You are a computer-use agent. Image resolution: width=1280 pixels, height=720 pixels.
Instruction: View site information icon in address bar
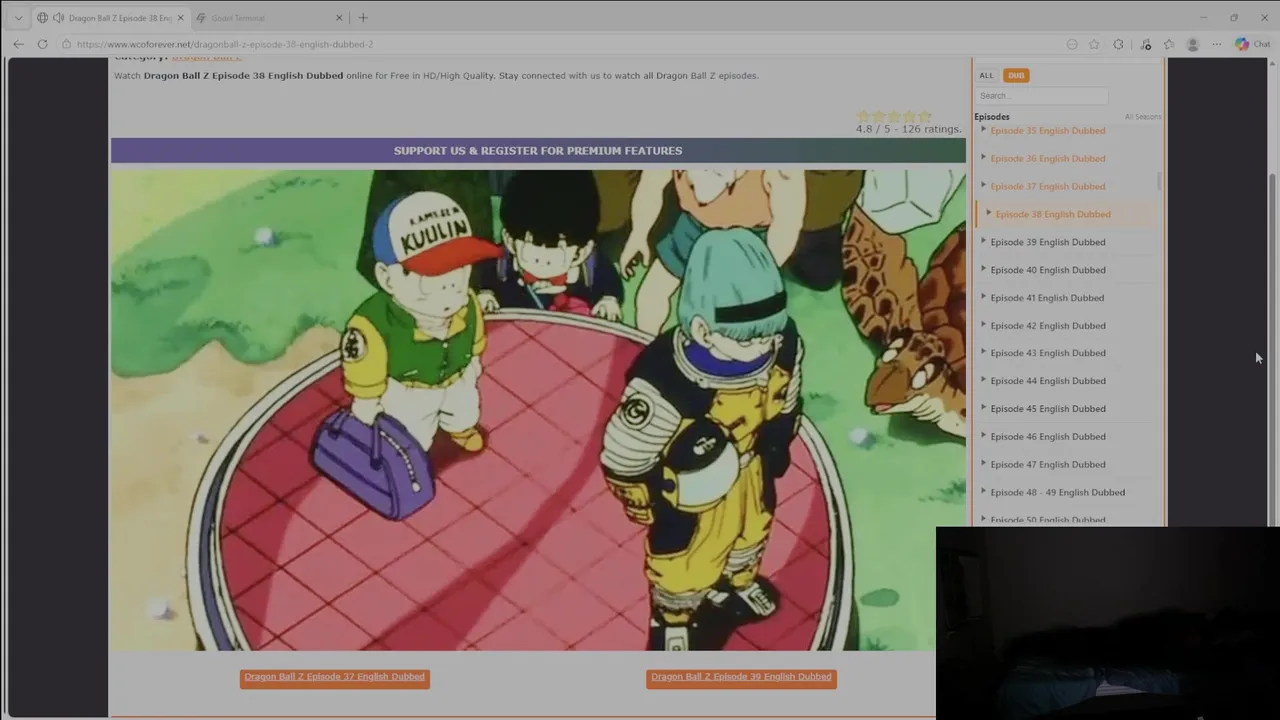coord(66,44)
